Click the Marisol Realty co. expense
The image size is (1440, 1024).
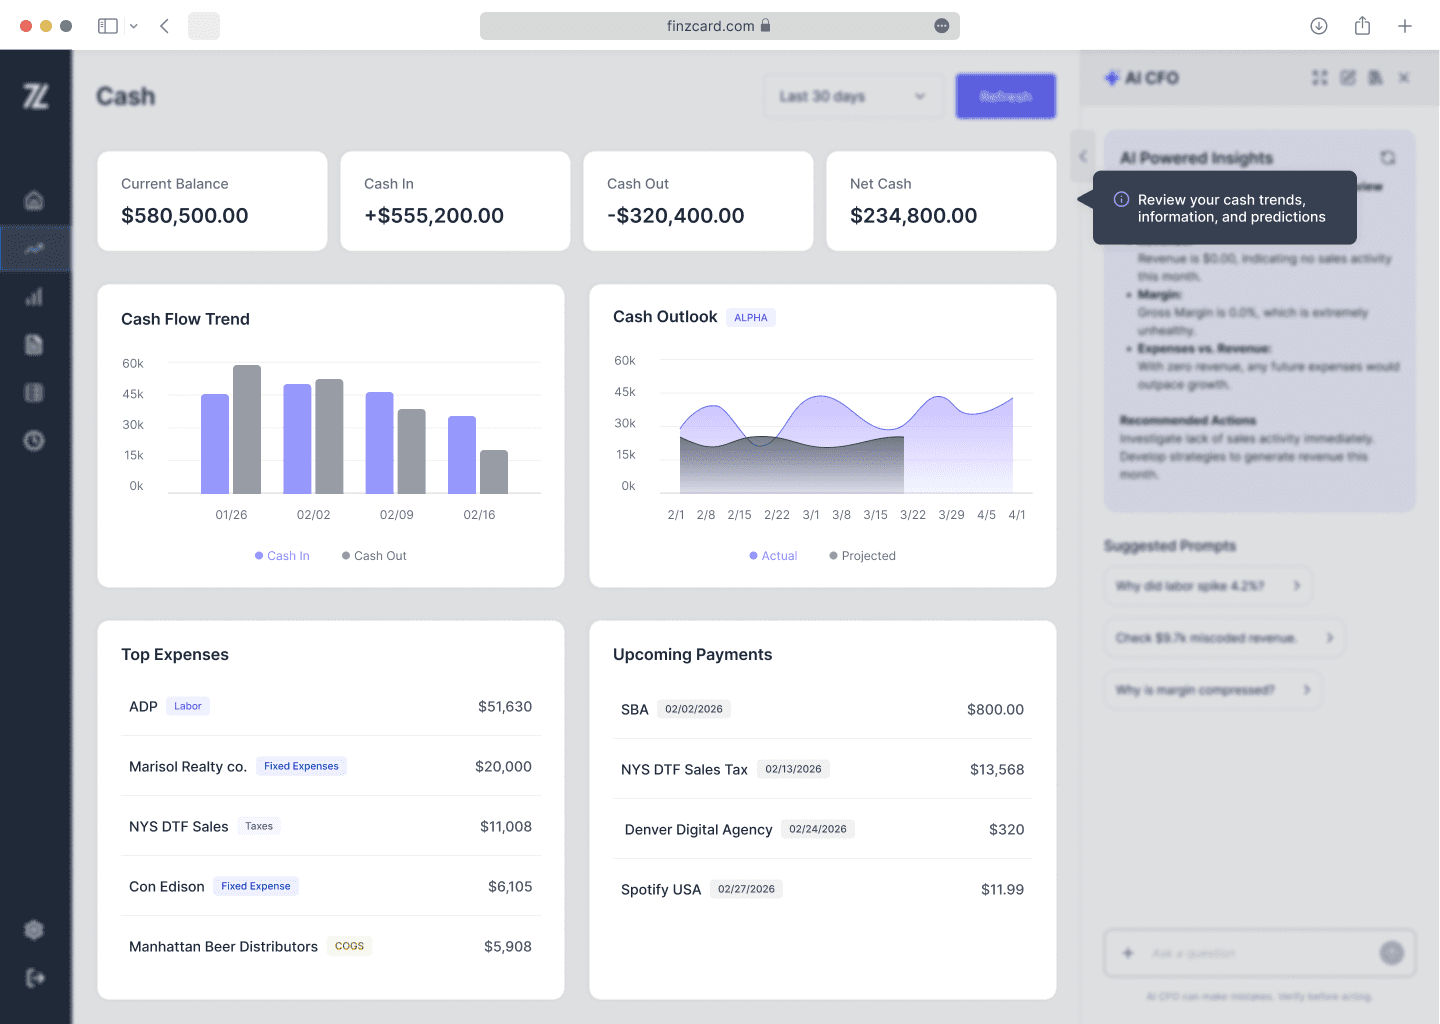tap(331, 766)
